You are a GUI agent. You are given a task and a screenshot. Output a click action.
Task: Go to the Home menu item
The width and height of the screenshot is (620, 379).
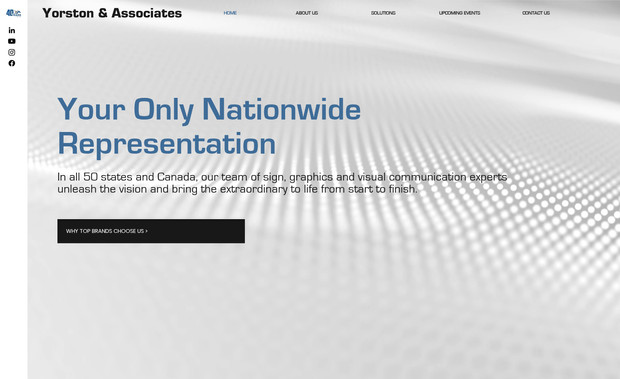pos(230,13)
